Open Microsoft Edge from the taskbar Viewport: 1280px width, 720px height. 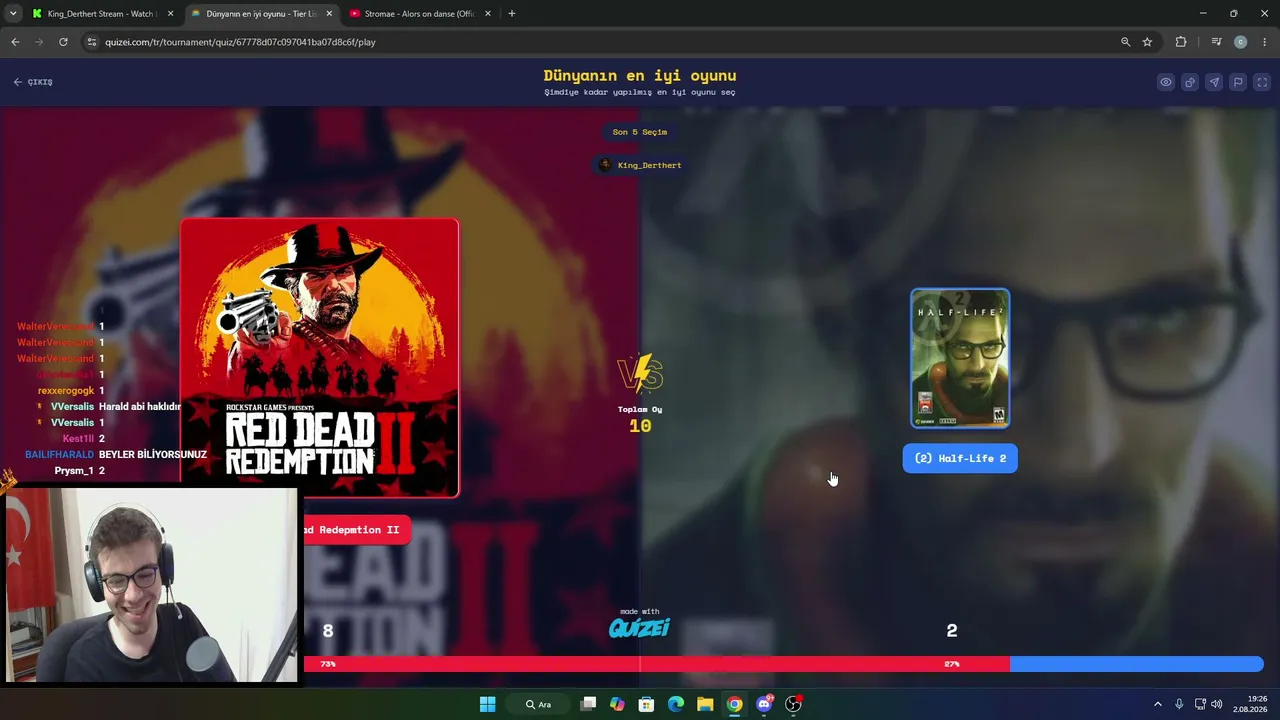(676, 704)
